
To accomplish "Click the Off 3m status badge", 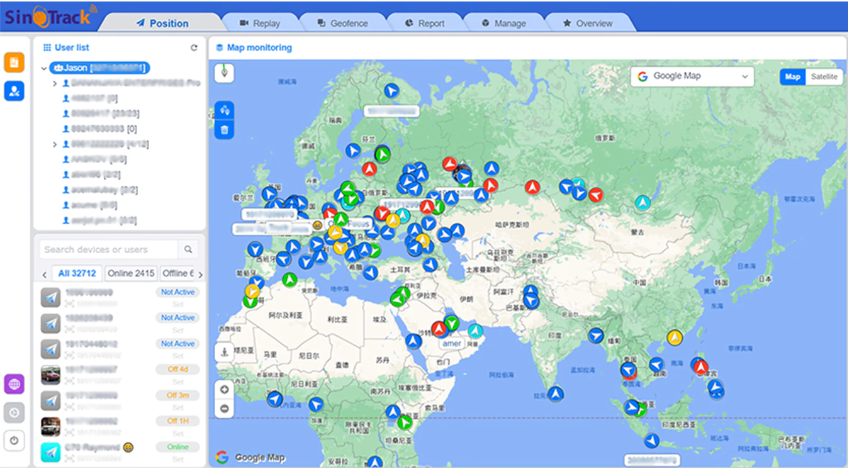I will click(177, 396).
